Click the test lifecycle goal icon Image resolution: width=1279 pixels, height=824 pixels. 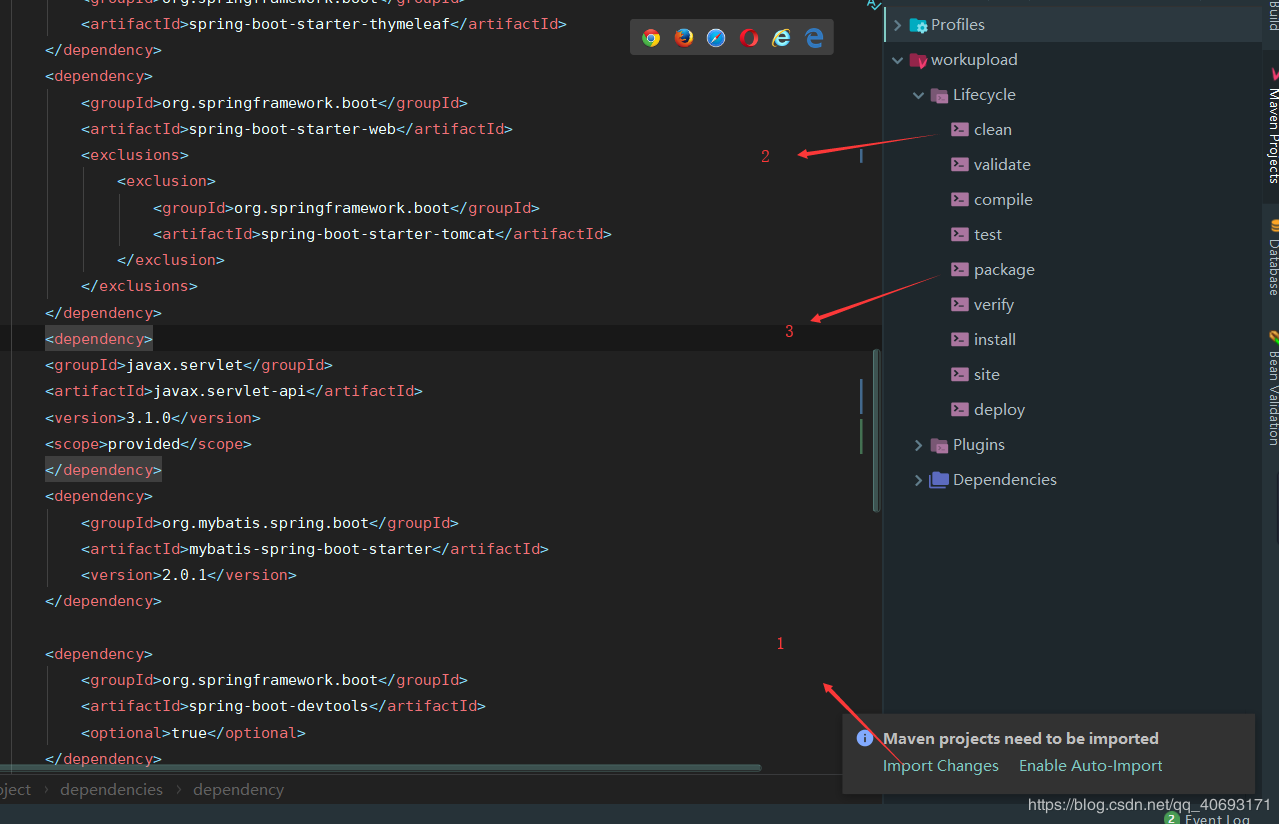point(959,234)
